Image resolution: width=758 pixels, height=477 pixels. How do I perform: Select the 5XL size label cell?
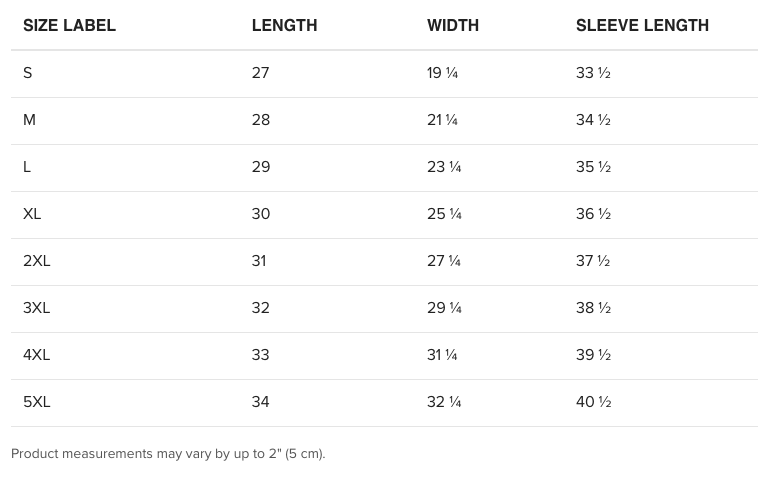36,402
